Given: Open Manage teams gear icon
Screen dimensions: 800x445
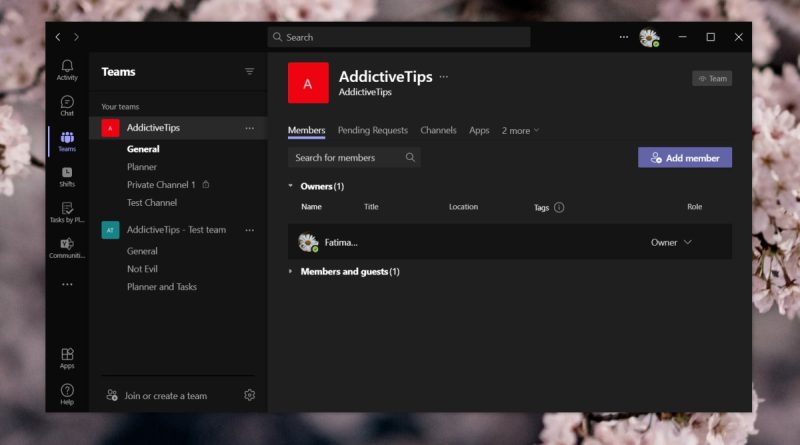Looking at the screenshot, I should (249, 395).
